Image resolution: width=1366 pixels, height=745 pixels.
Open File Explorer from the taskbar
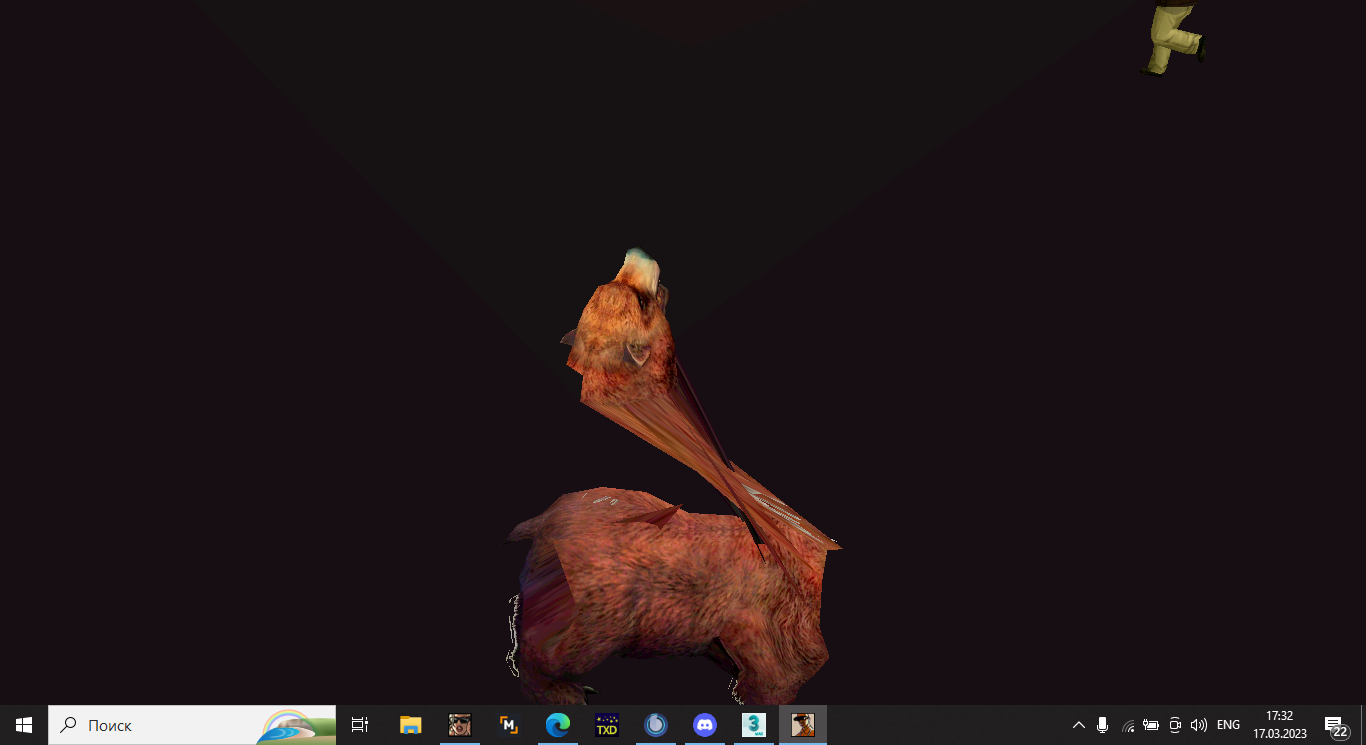coord(410,725)
